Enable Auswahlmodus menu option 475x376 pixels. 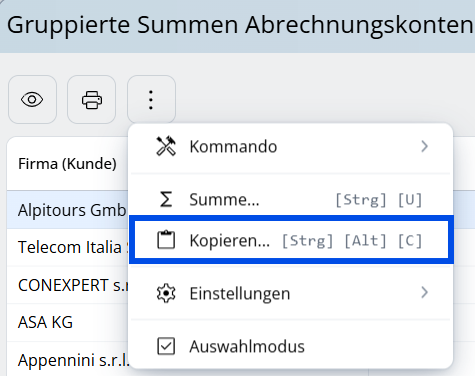click(291, 346)
